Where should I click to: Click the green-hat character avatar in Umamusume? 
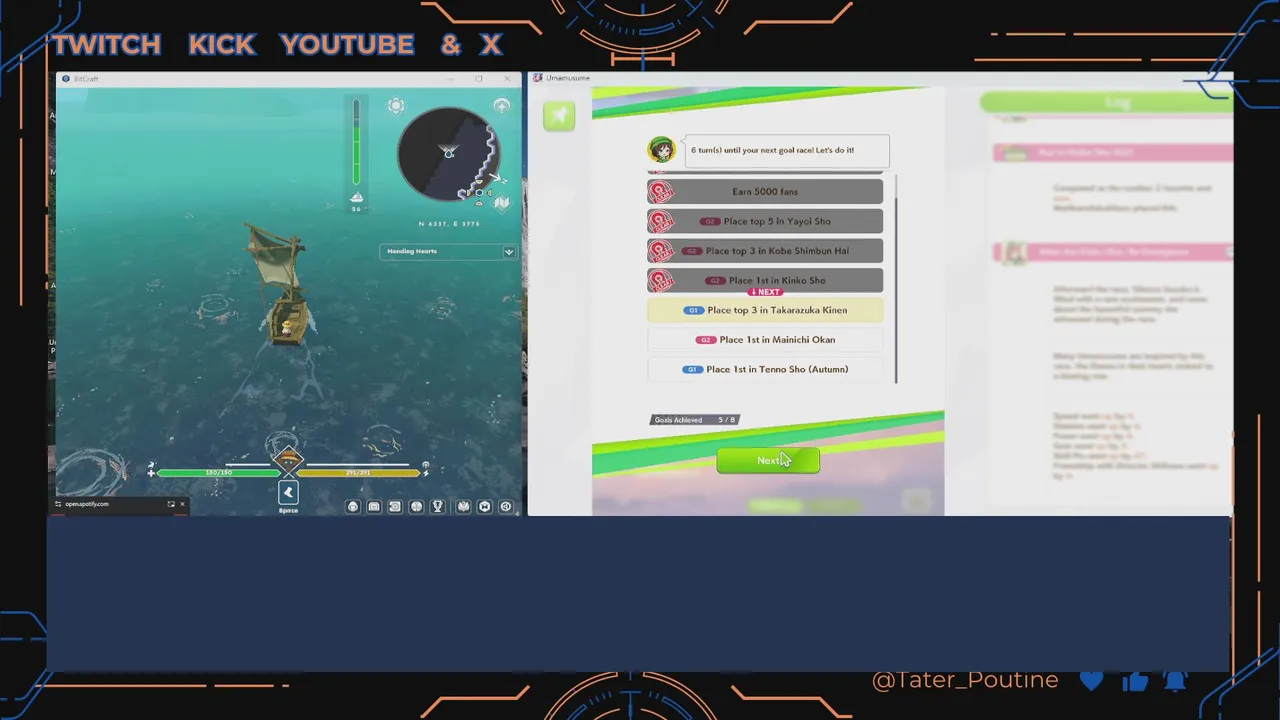661,150
